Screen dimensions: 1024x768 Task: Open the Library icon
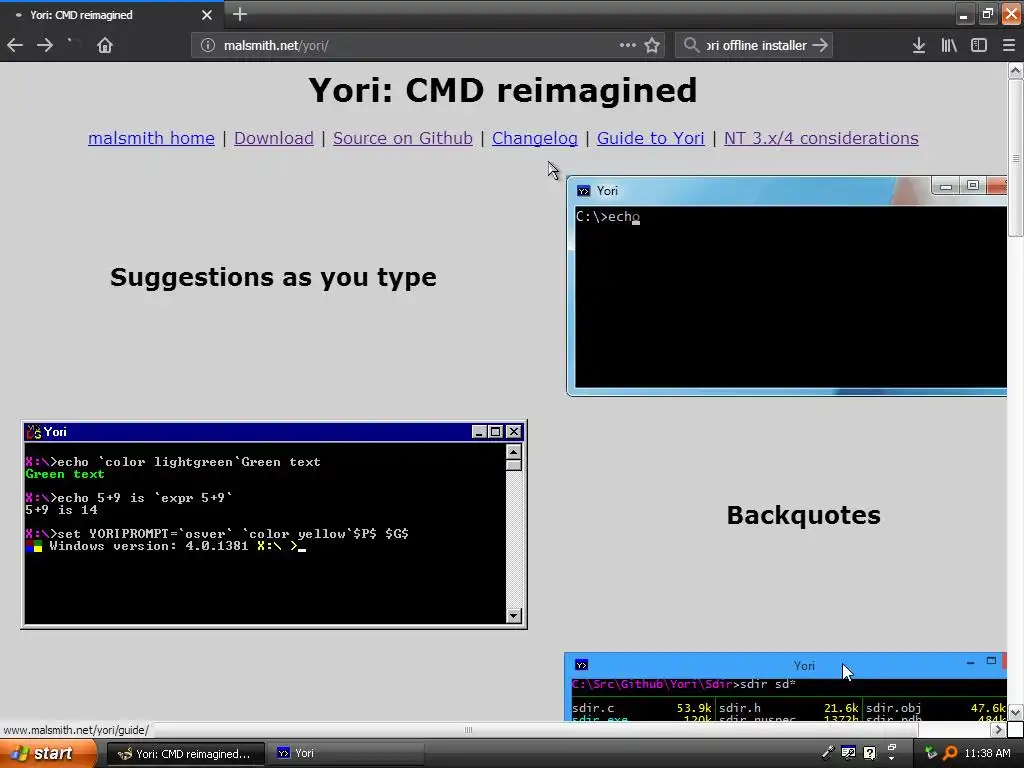point(949,45)
